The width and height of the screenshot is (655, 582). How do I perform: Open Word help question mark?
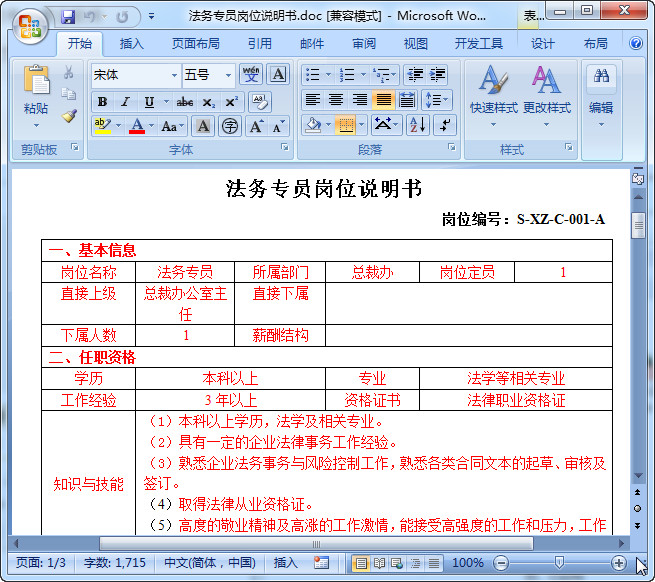click(x=636, y=43)
